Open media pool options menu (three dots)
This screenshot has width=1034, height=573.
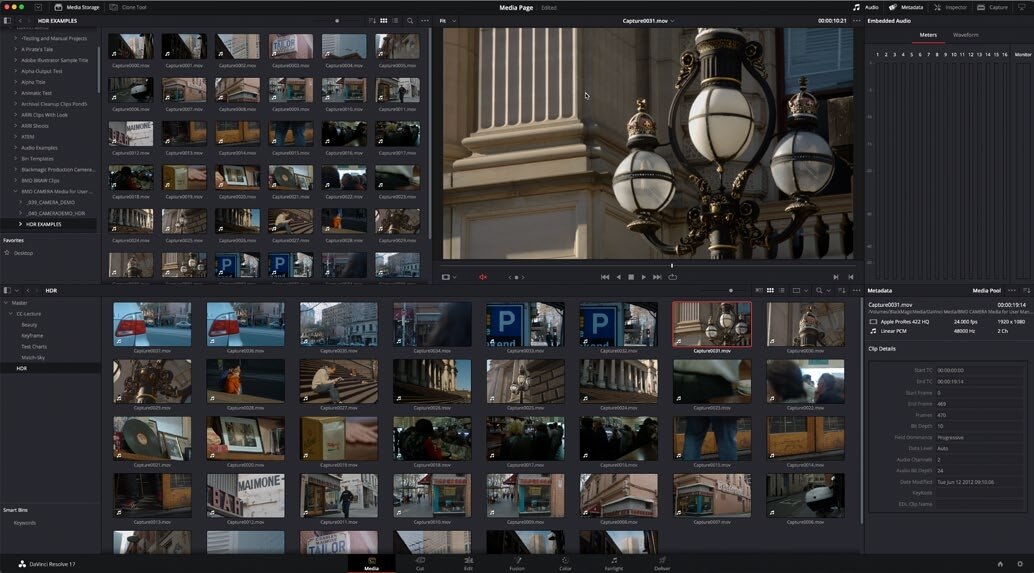857,291
